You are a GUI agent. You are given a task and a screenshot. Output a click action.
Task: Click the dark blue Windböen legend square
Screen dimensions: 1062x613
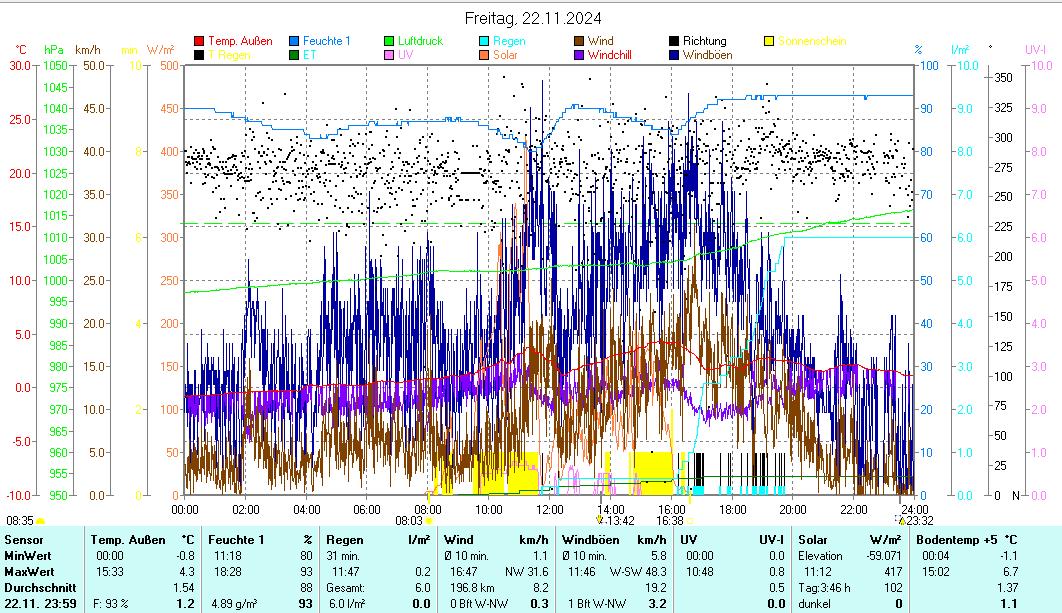[x=674, y=55]
